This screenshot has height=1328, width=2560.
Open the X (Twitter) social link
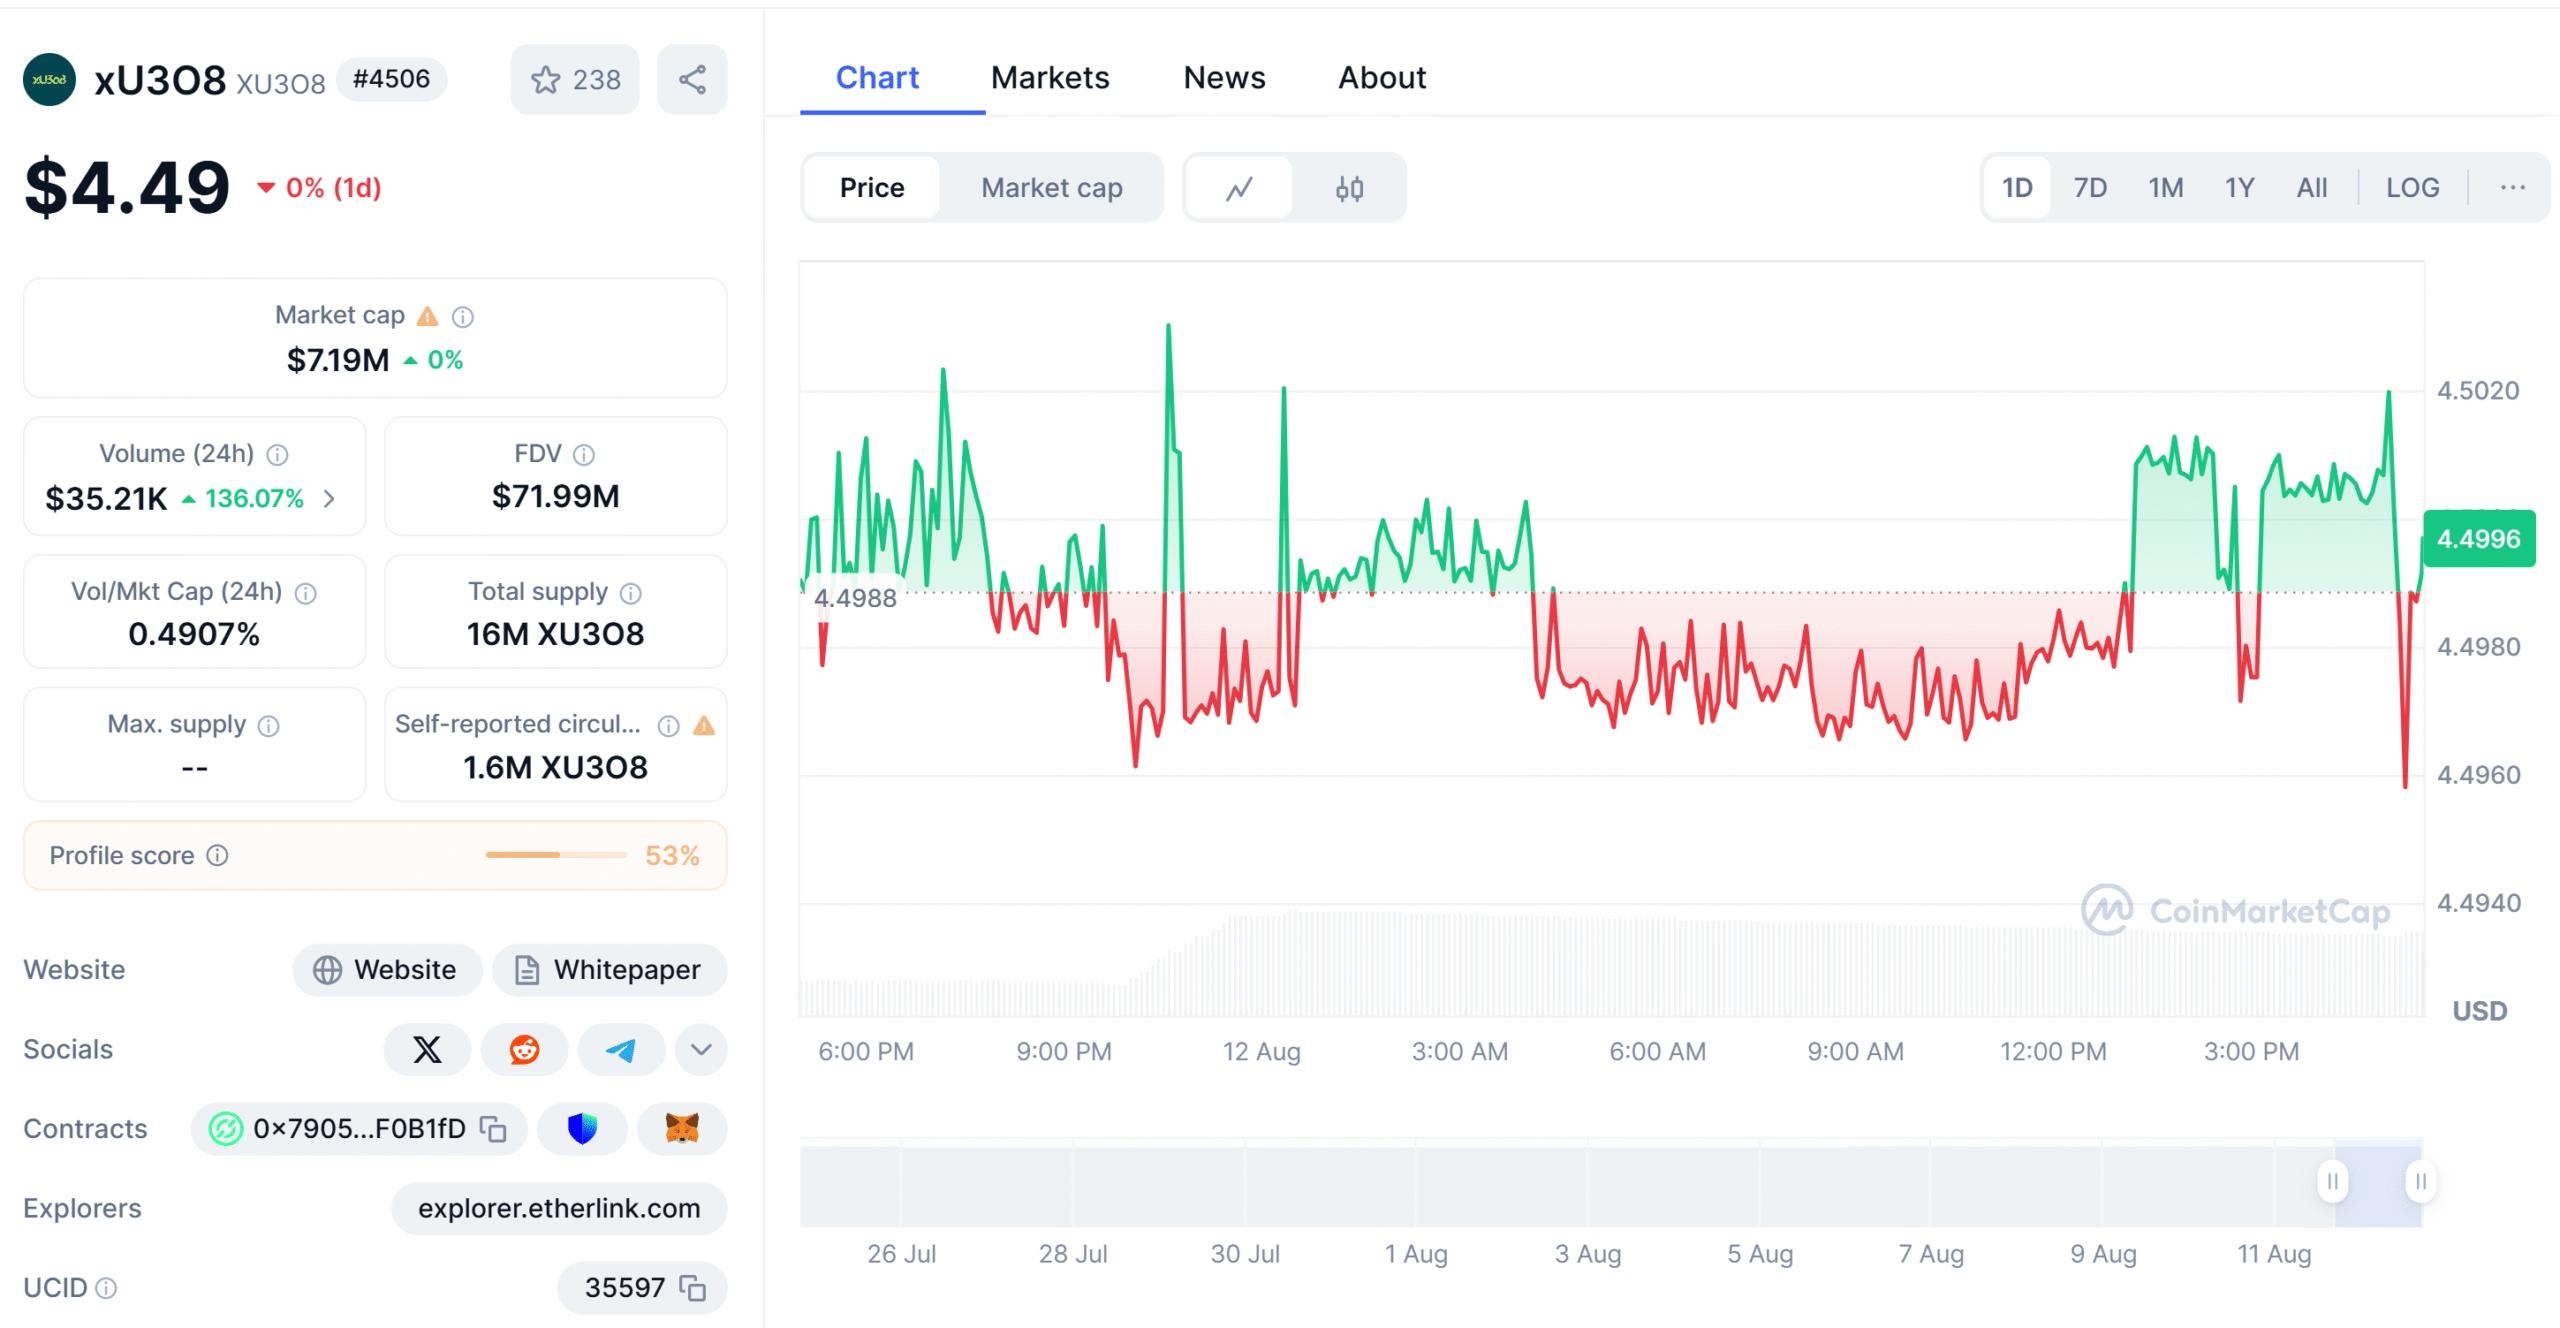coord(427,1049)
